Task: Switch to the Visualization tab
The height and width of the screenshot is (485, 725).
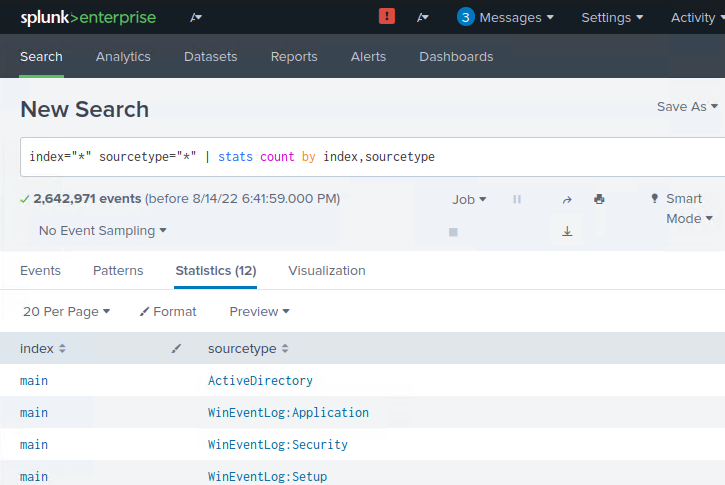Action: (x=327, y=270)
